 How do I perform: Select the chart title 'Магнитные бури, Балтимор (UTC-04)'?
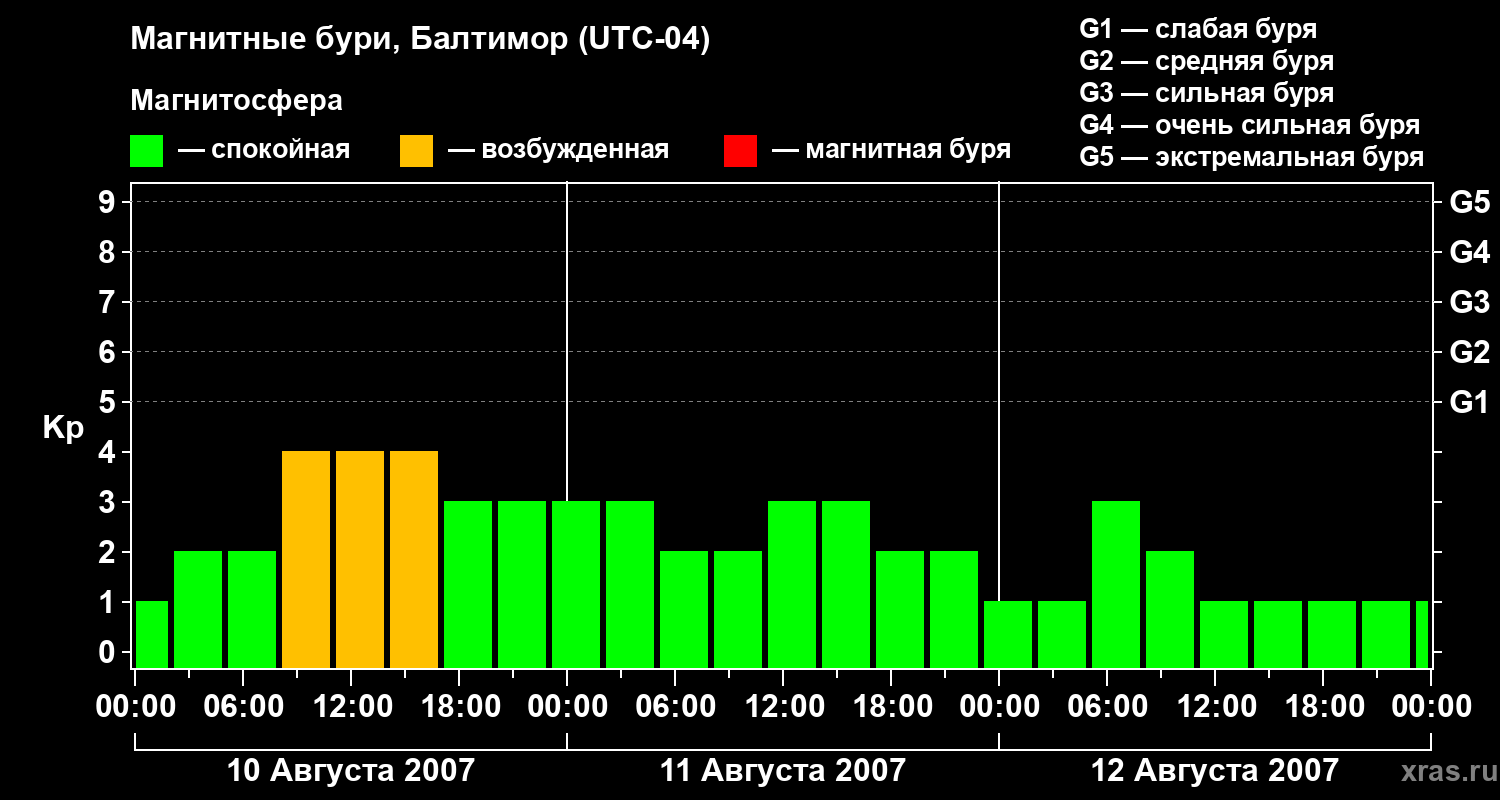(420, 41)
